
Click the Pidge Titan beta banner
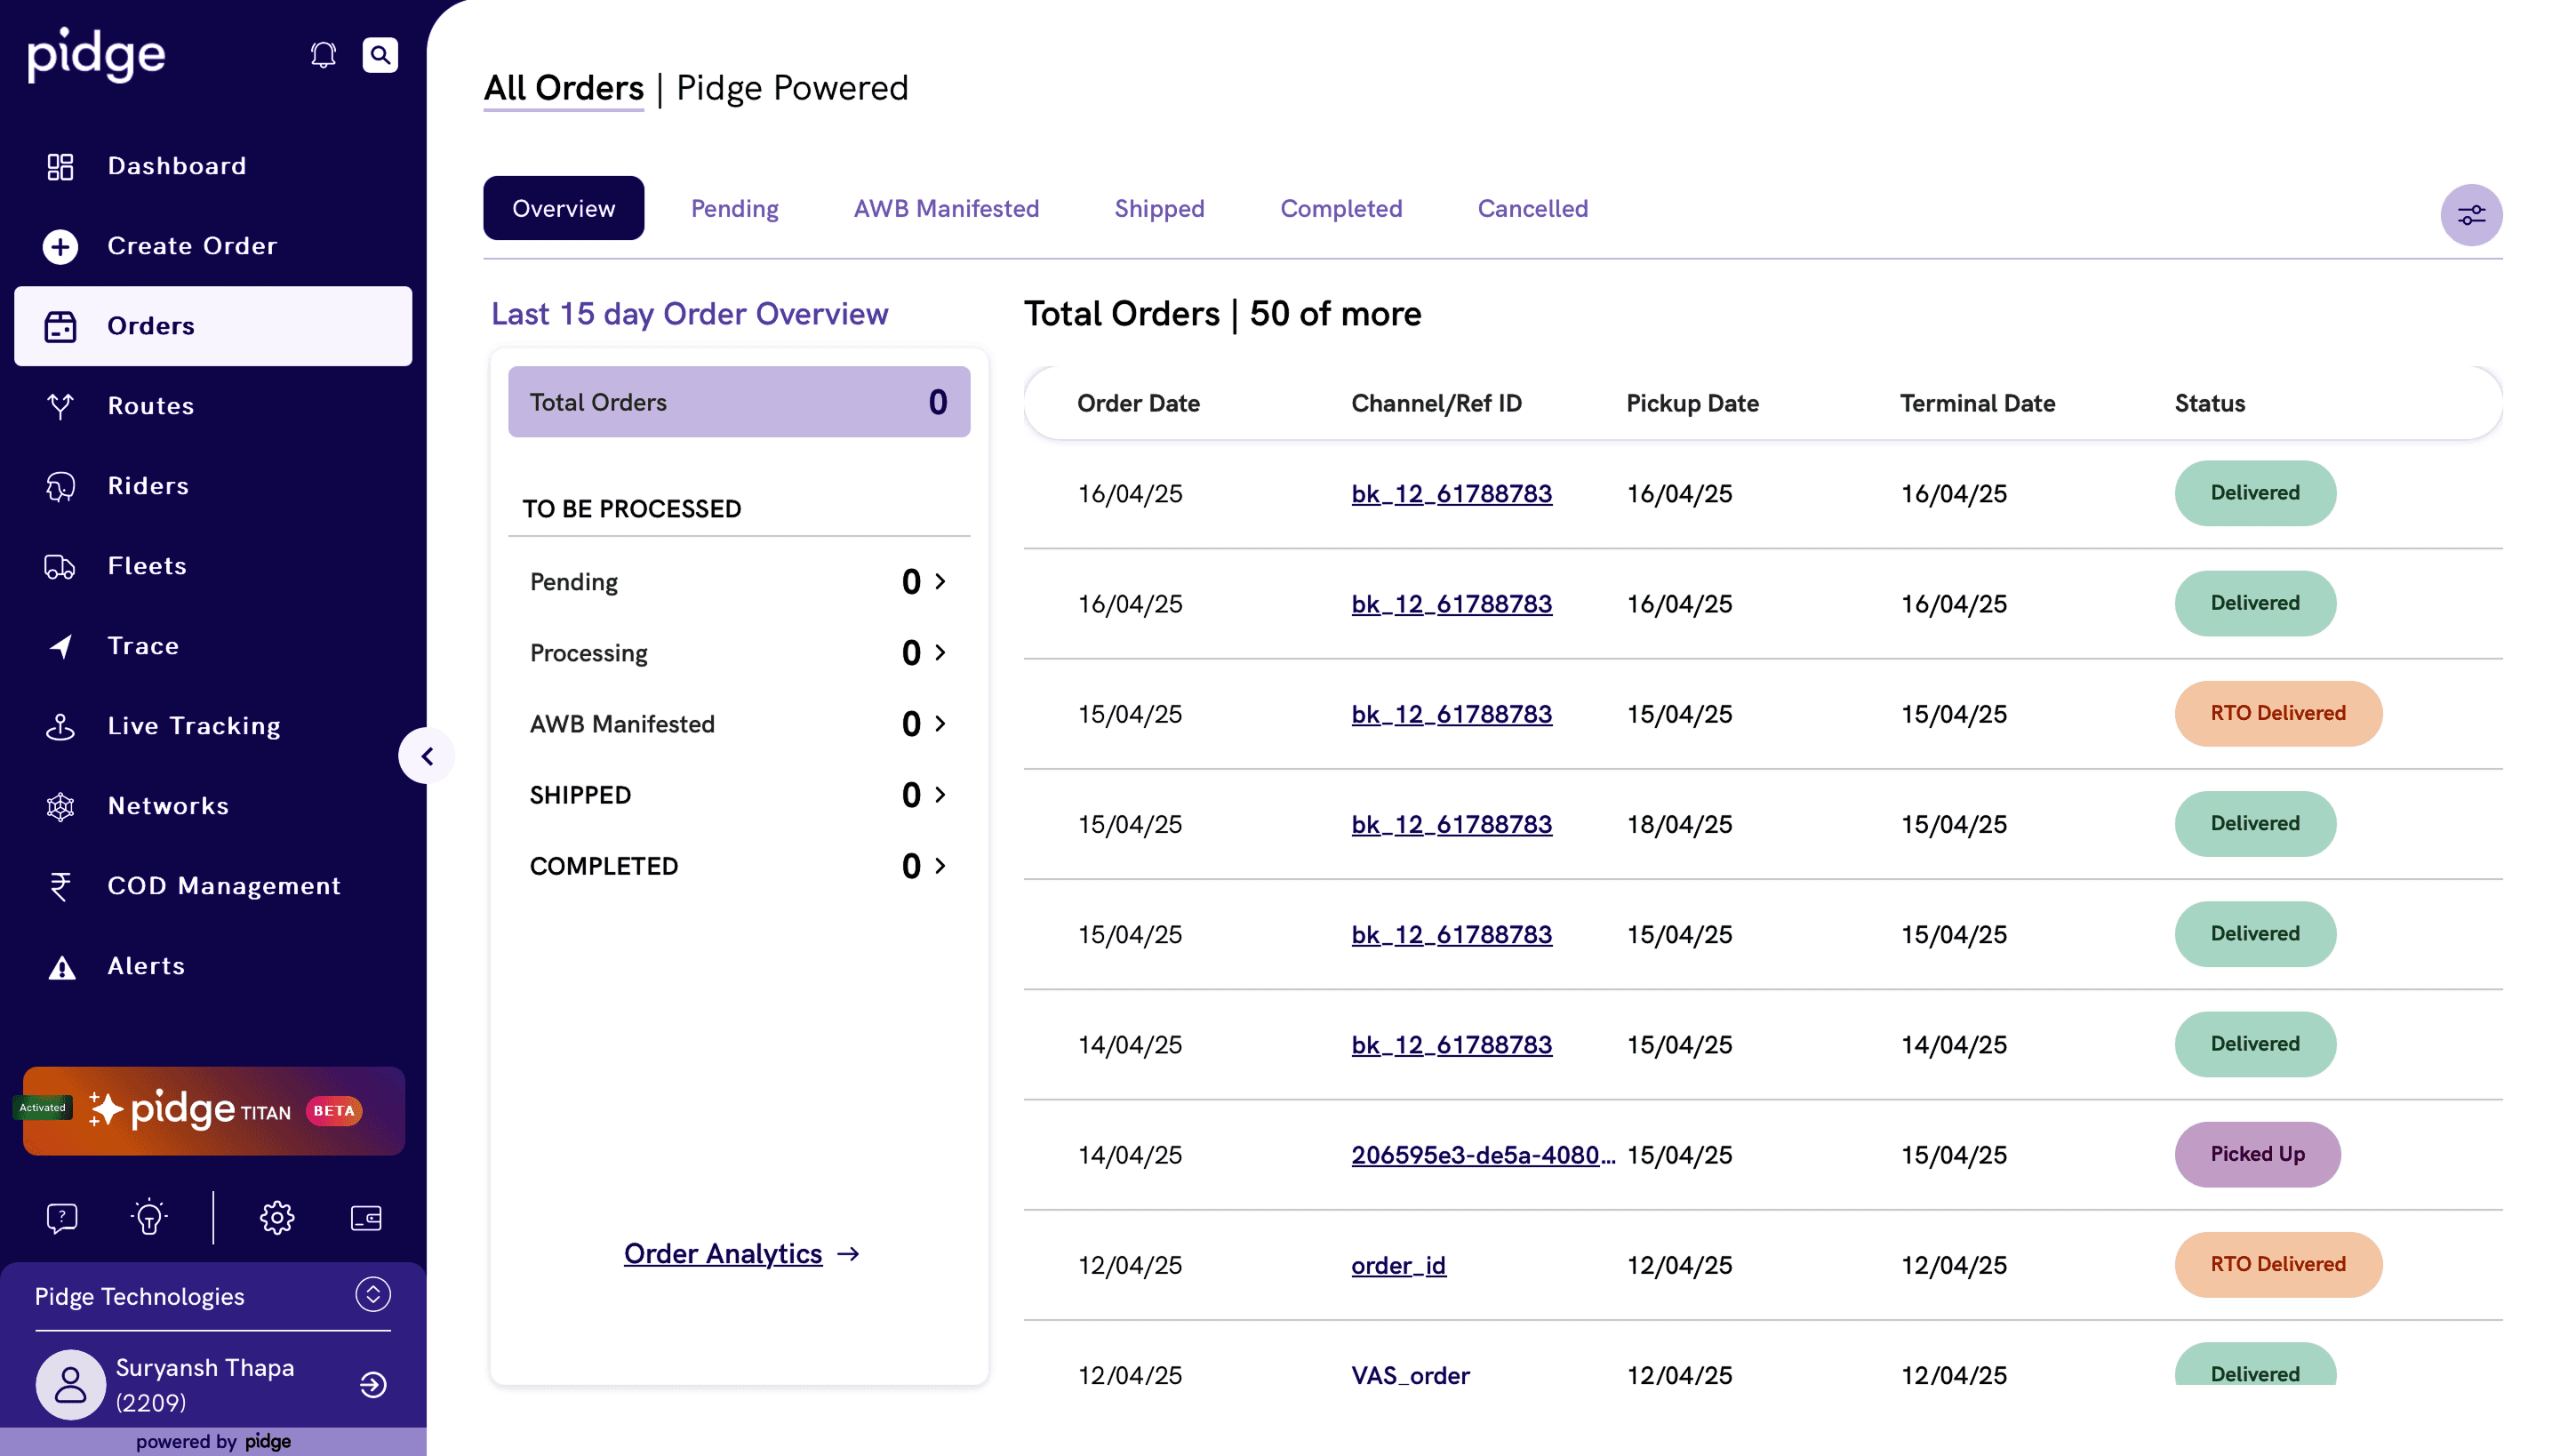tap(214, 1110)
